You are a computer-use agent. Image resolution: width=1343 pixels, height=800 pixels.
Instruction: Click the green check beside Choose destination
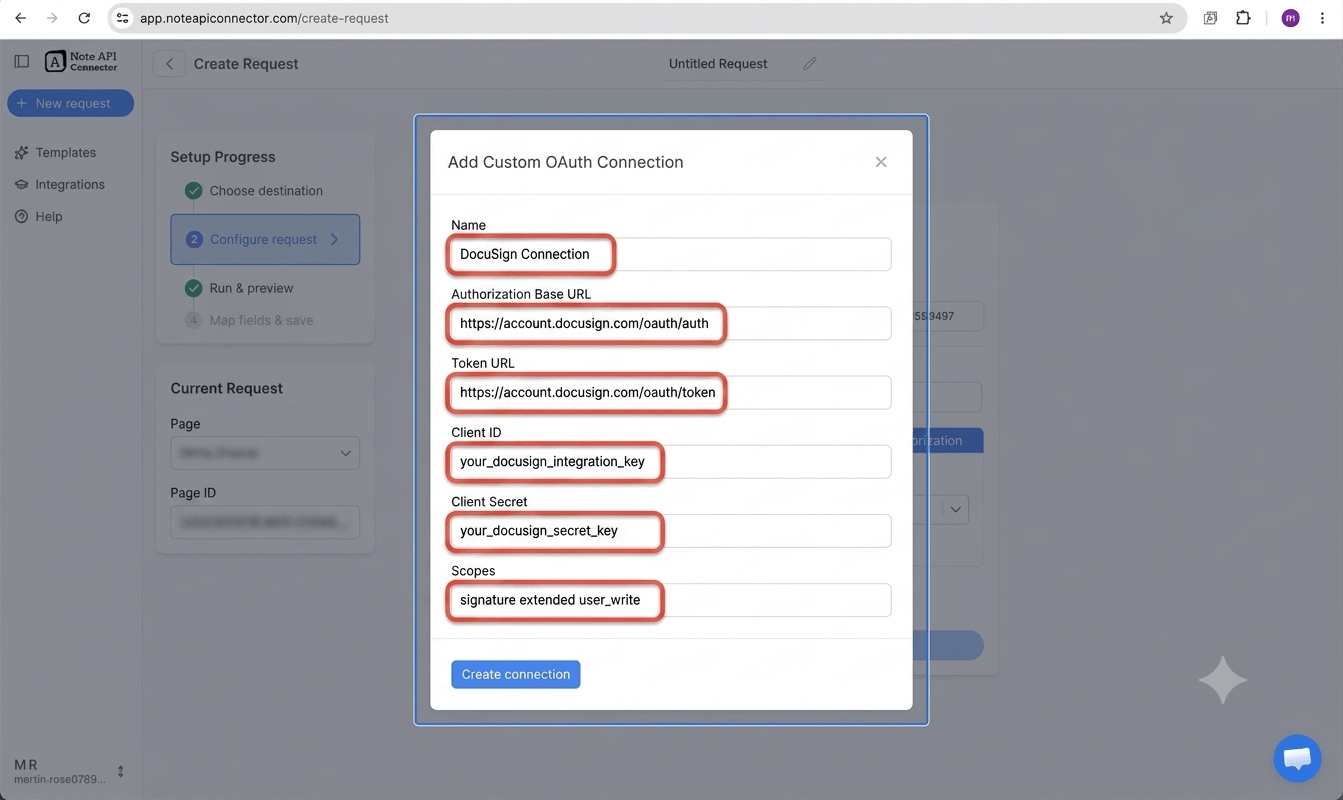pos(193,191)
